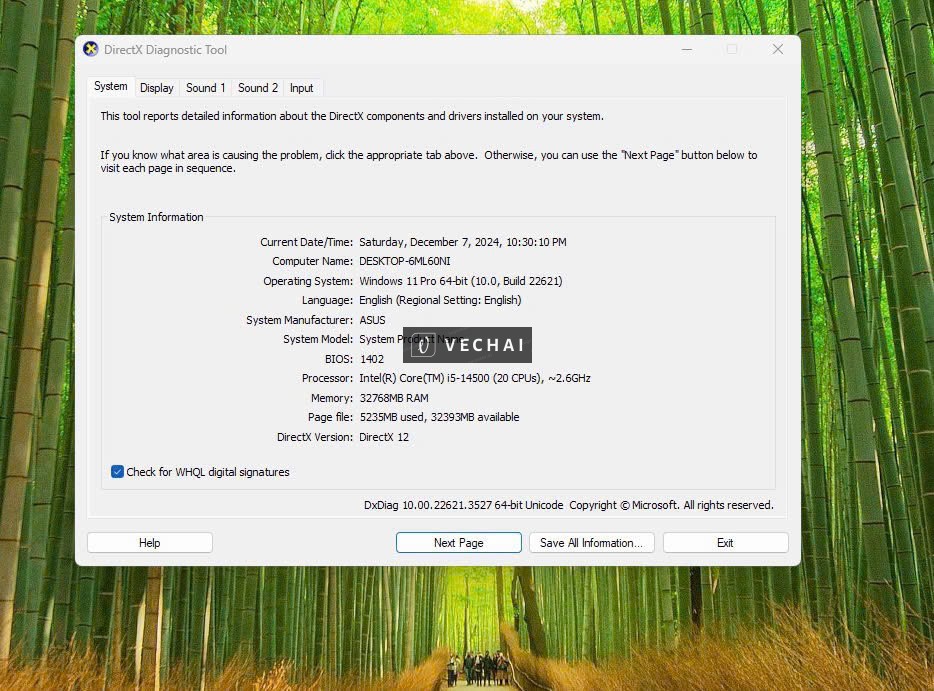This screenshot has width=934, height=691.
Task: Click the Memory value 32768MB RAM
Action: coord(394,398)
